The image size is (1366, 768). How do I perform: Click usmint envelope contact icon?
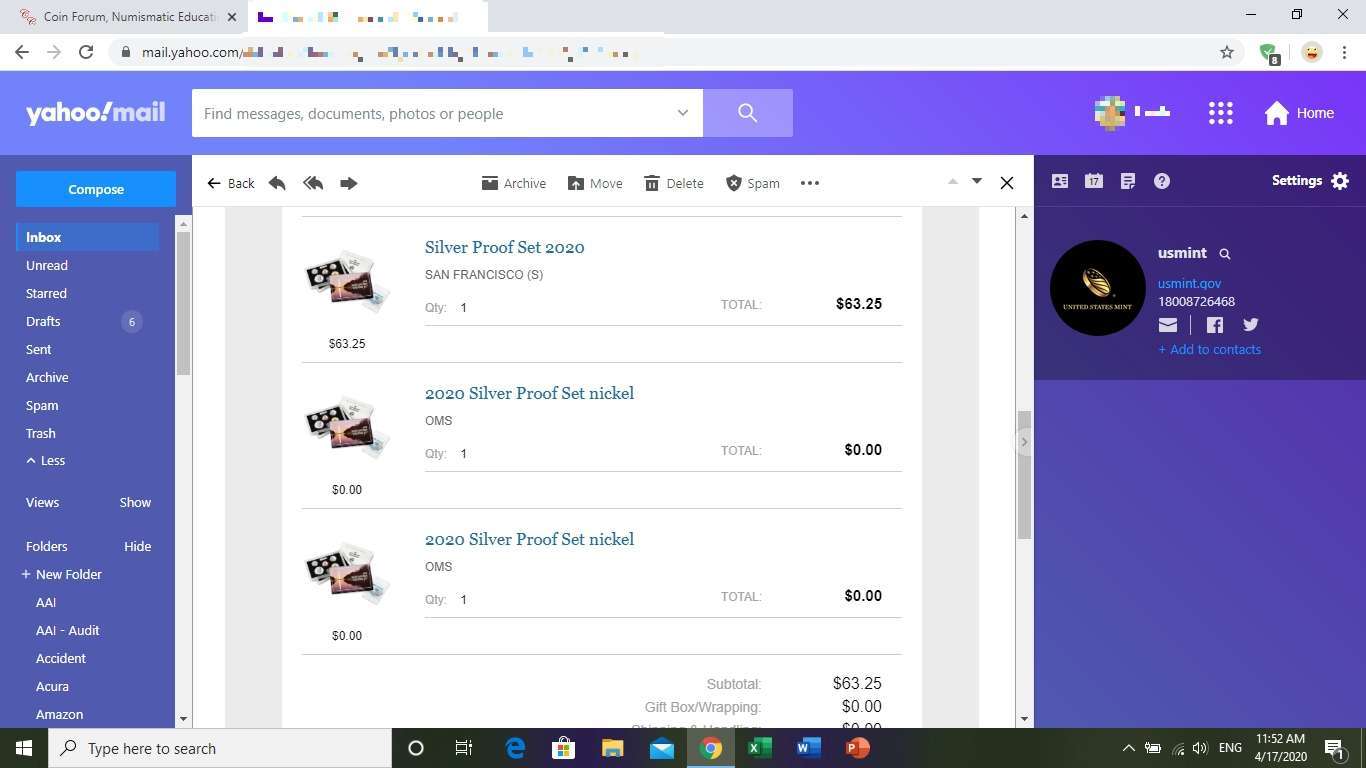pos(1168,325)
